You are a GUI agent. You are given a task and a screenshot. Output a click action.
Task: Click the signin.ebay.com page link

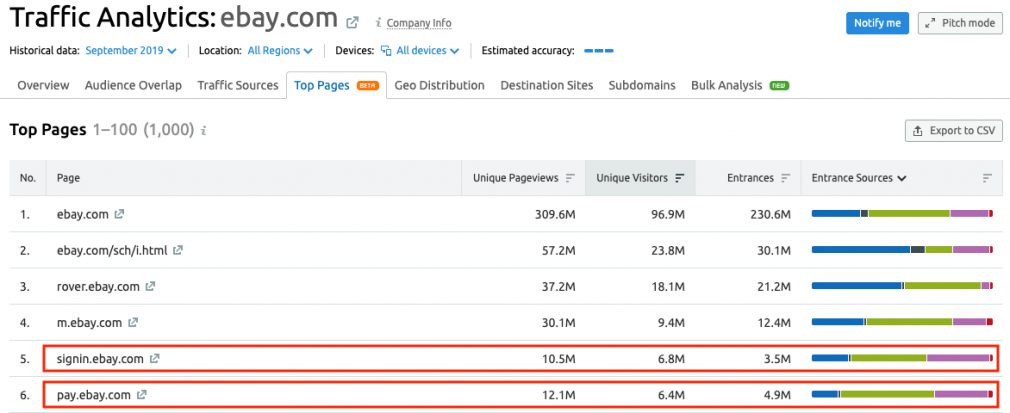[100, 359]
